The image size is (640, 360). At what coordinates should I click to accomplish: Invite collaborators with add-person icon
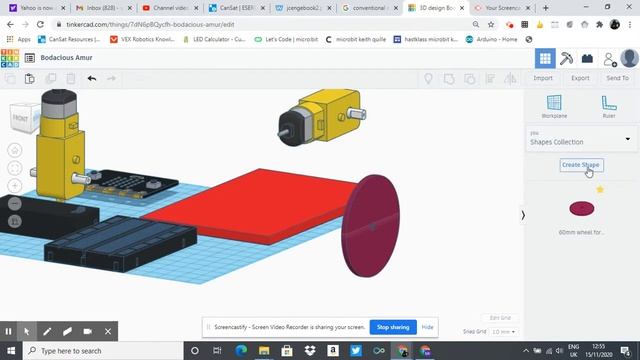pos(610,59)
